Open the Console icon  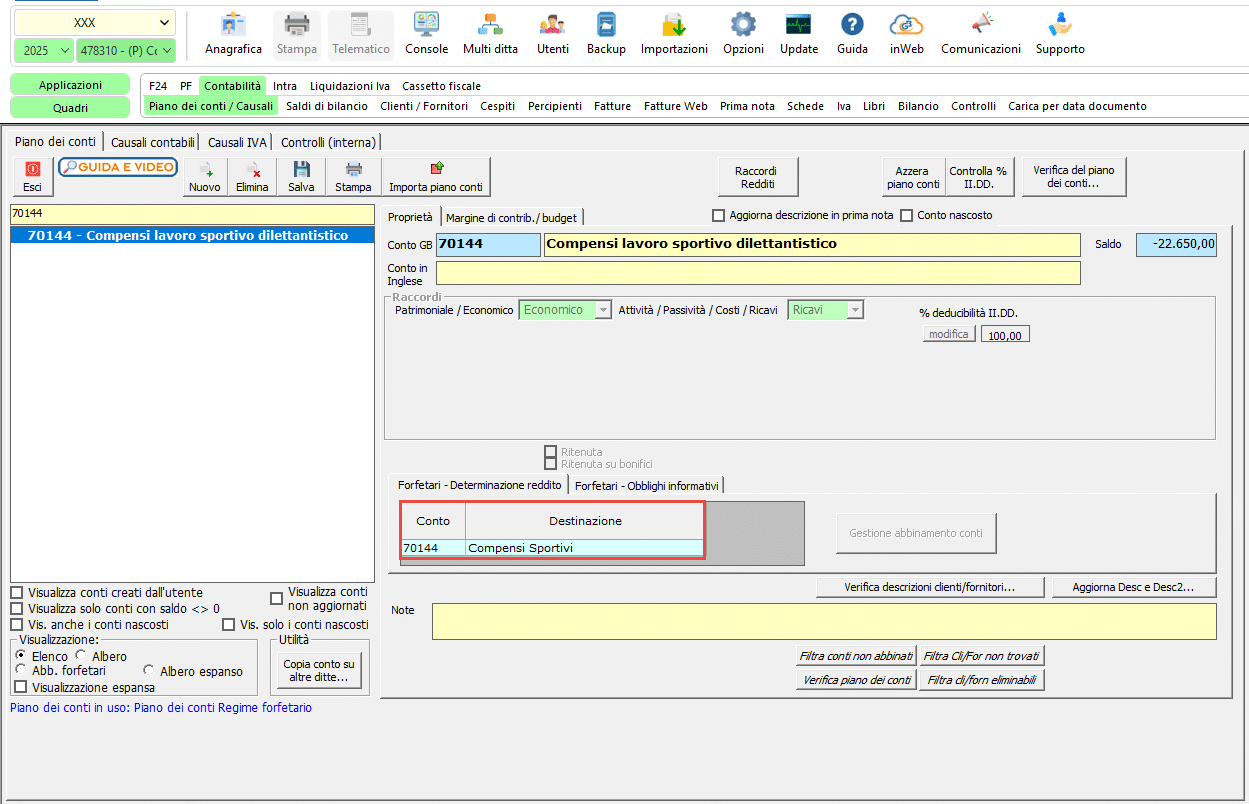tap(426, 35)
